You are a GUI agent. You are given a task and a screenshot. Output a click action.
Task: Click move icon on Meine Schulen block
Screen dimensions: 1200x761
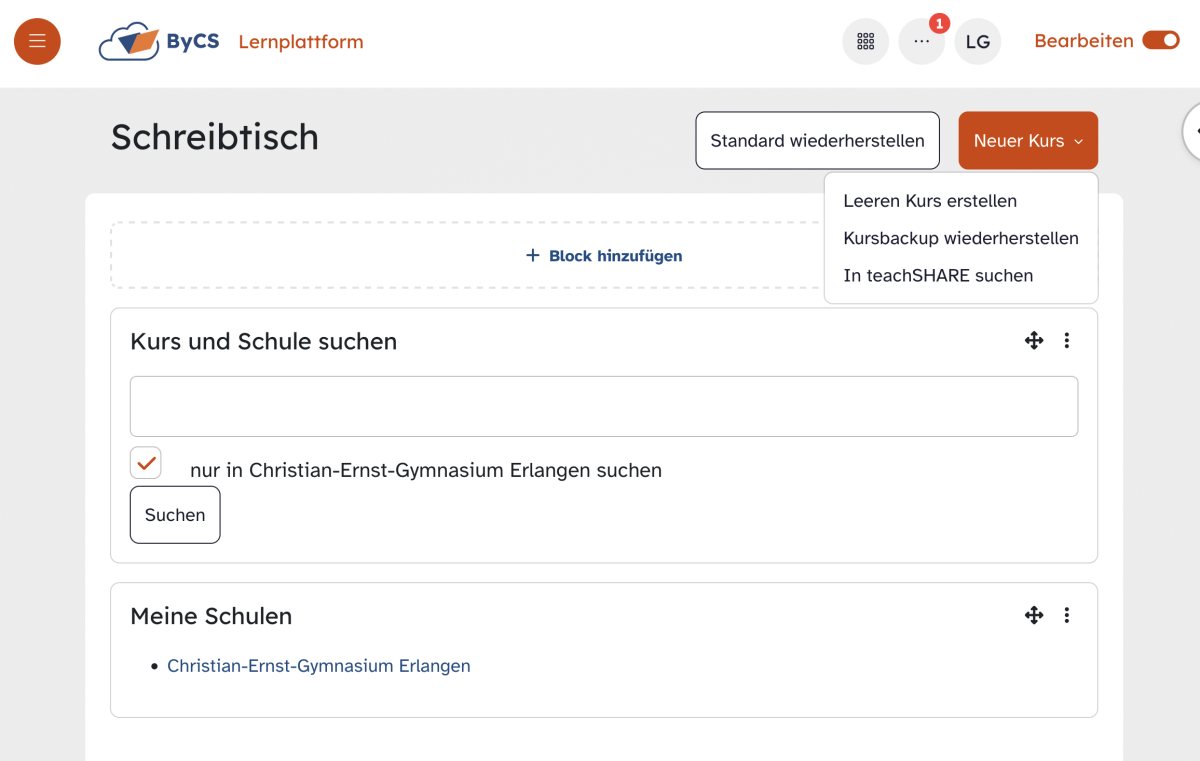(x=1034, y=615)
